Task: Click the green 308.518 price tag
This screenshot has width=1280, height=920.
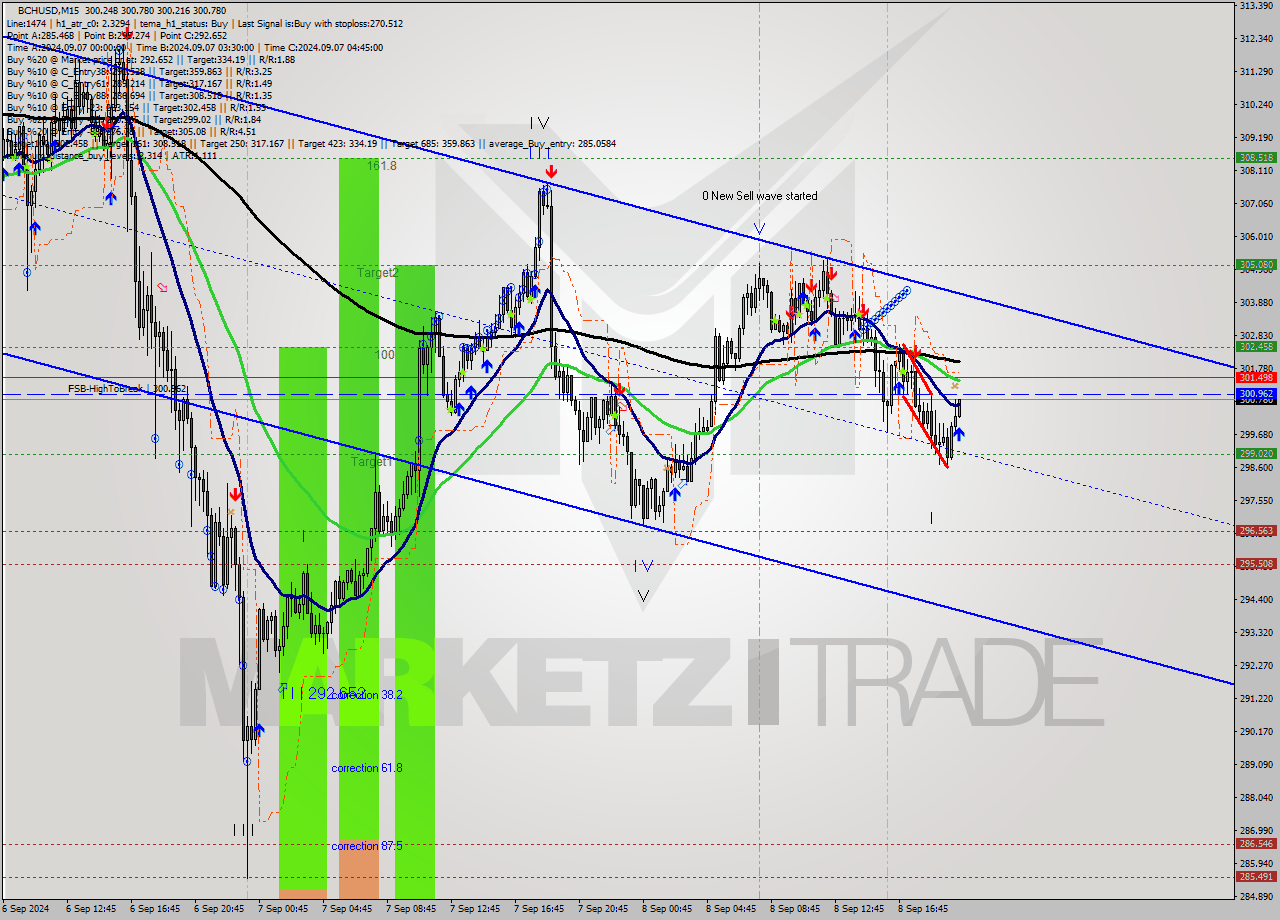Action: point(1256,157)
